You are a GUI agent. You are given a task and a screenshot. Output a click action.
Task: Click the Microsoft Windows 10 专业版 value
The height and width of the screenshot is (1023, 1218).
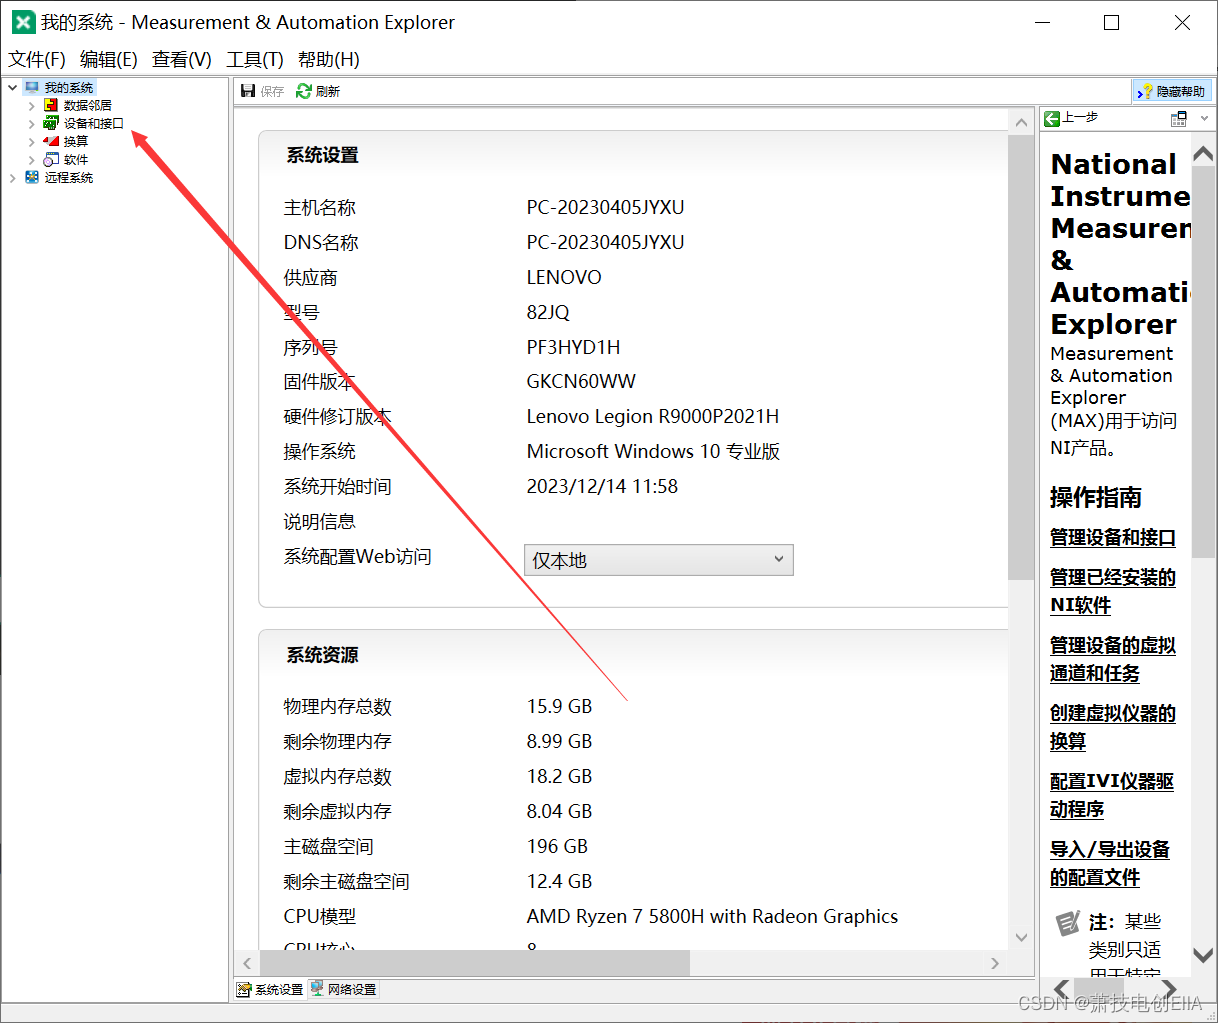pyautogui.click(x=653, y=452)
